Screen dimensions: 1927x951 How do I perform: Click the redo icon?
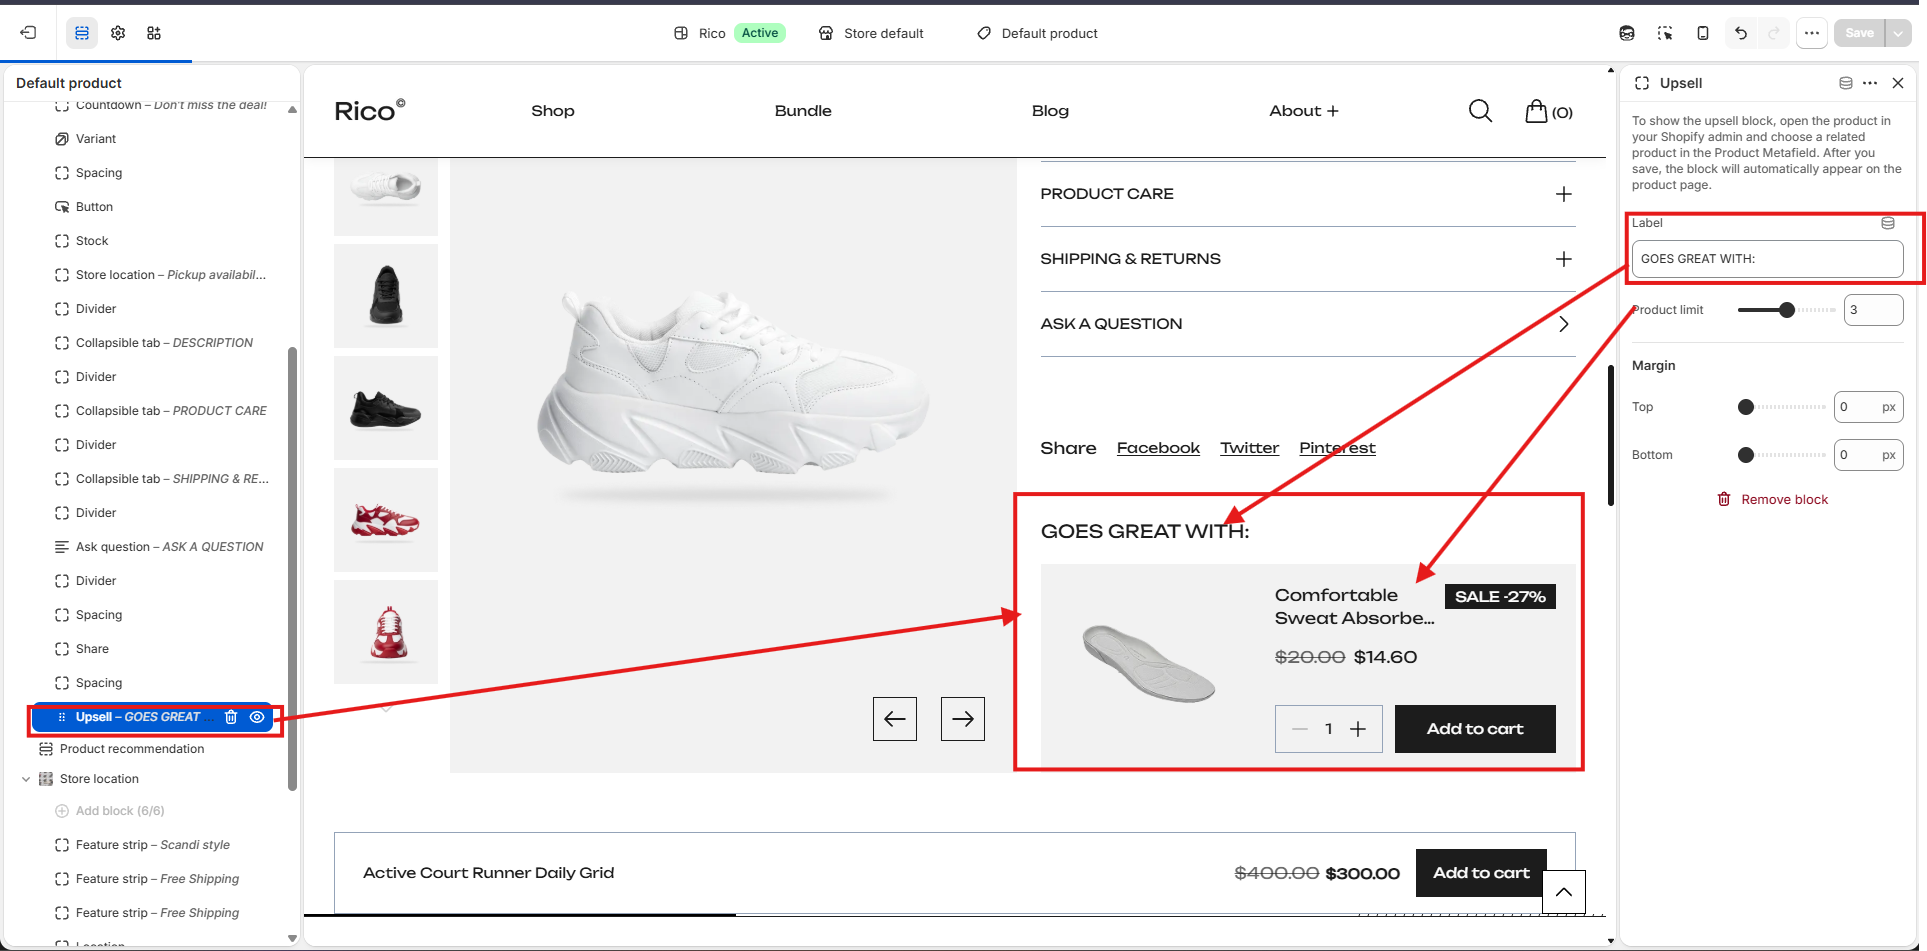click(1774, 33)
